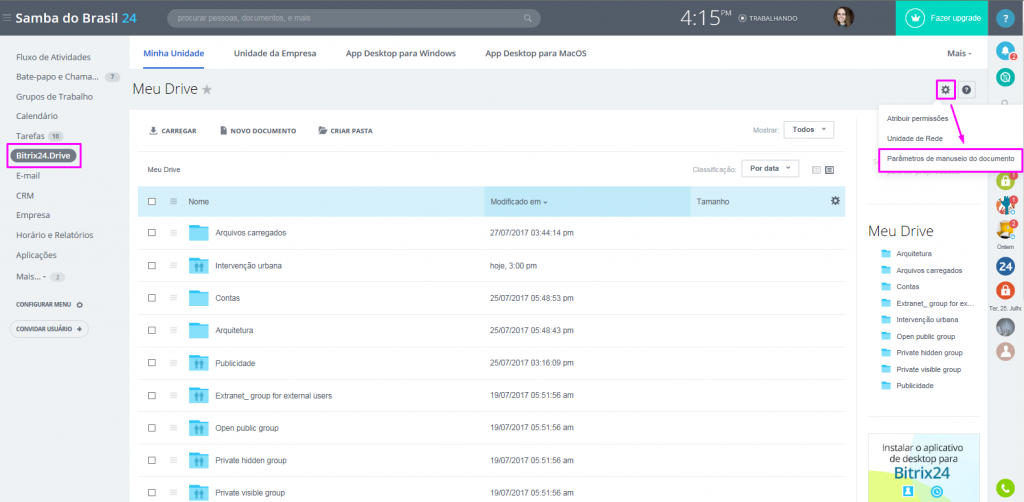The width and height of the screenshot is (1024, 502).
Task: Toggle the select-all checkbox in header
Action: point(152,202)
